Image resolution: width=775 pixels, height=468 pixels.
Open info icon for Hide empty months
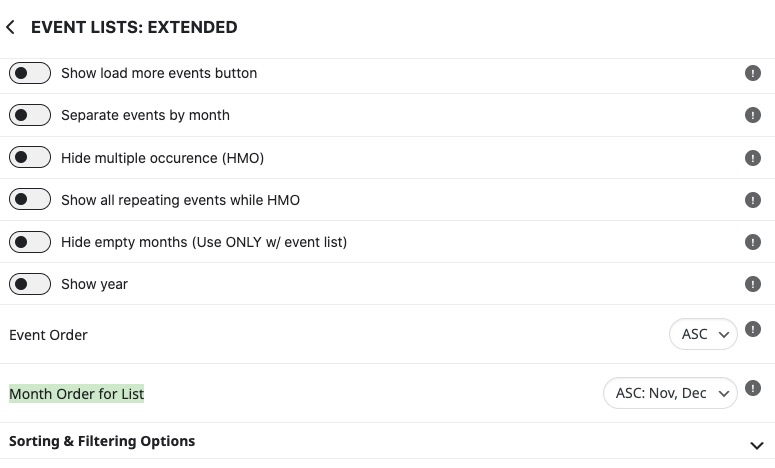752,242
